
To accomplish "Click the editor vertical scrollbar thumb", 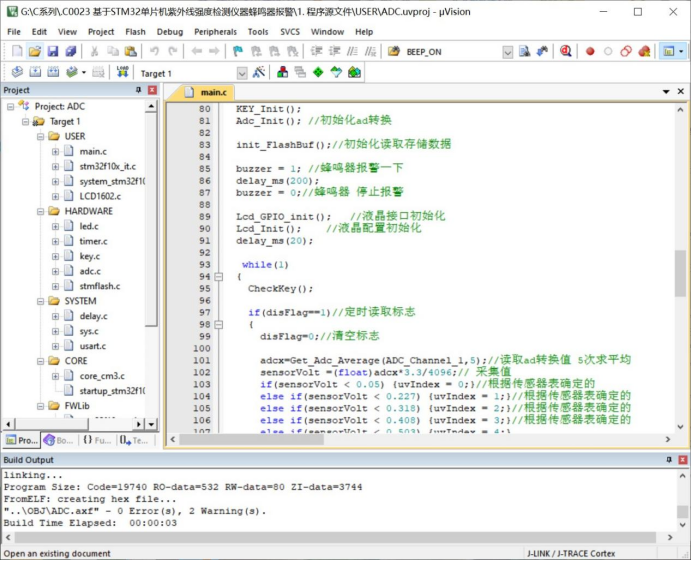I will click(680, 273).
